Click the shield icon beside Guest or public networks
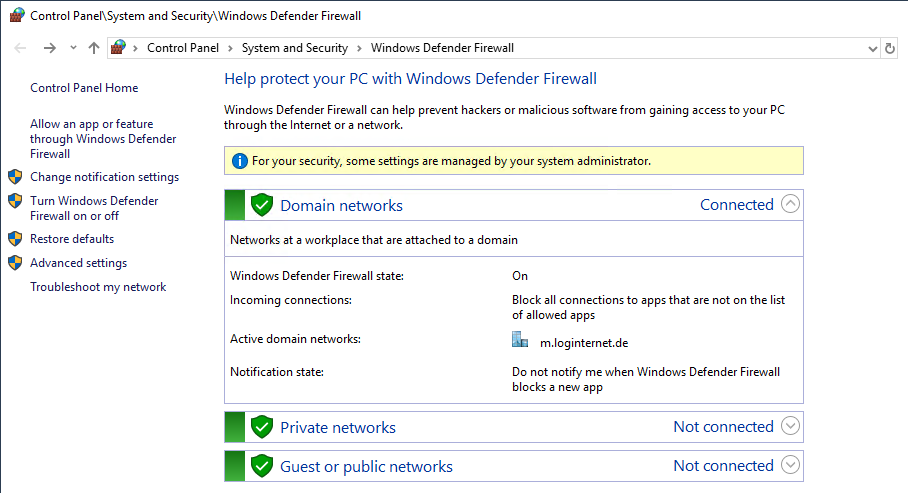Image resolution: width=908 pixels, height=493 pixels. [x=262, y=466]
